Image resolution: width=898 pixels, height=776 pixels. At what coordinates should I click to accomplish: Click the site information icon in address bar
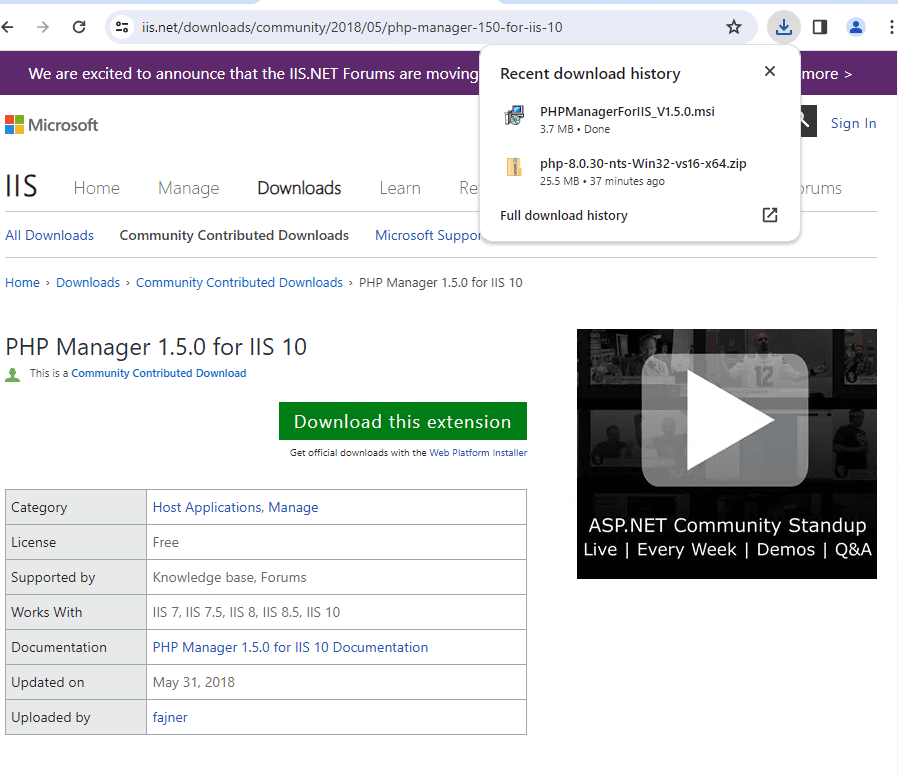click(x=122, y=27)
